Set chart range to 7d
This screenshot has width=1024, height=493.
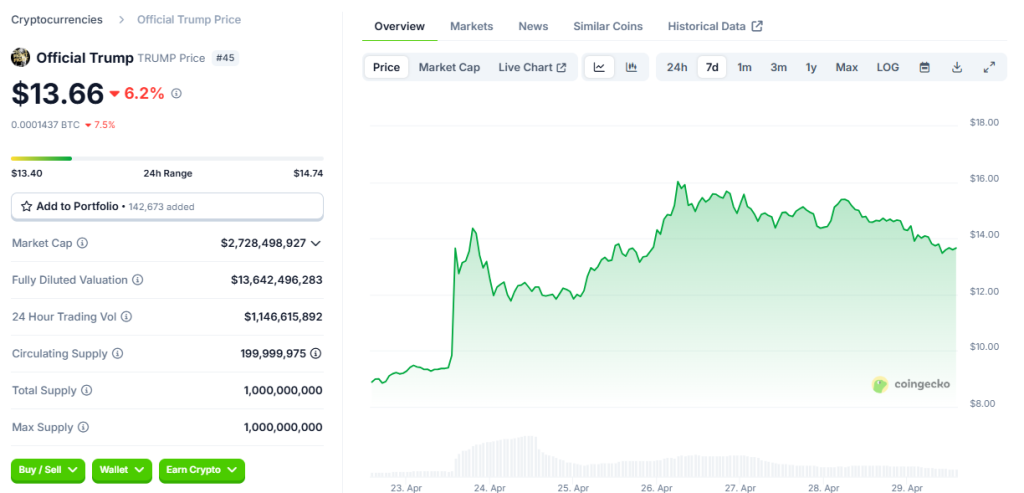click(712, 67)
